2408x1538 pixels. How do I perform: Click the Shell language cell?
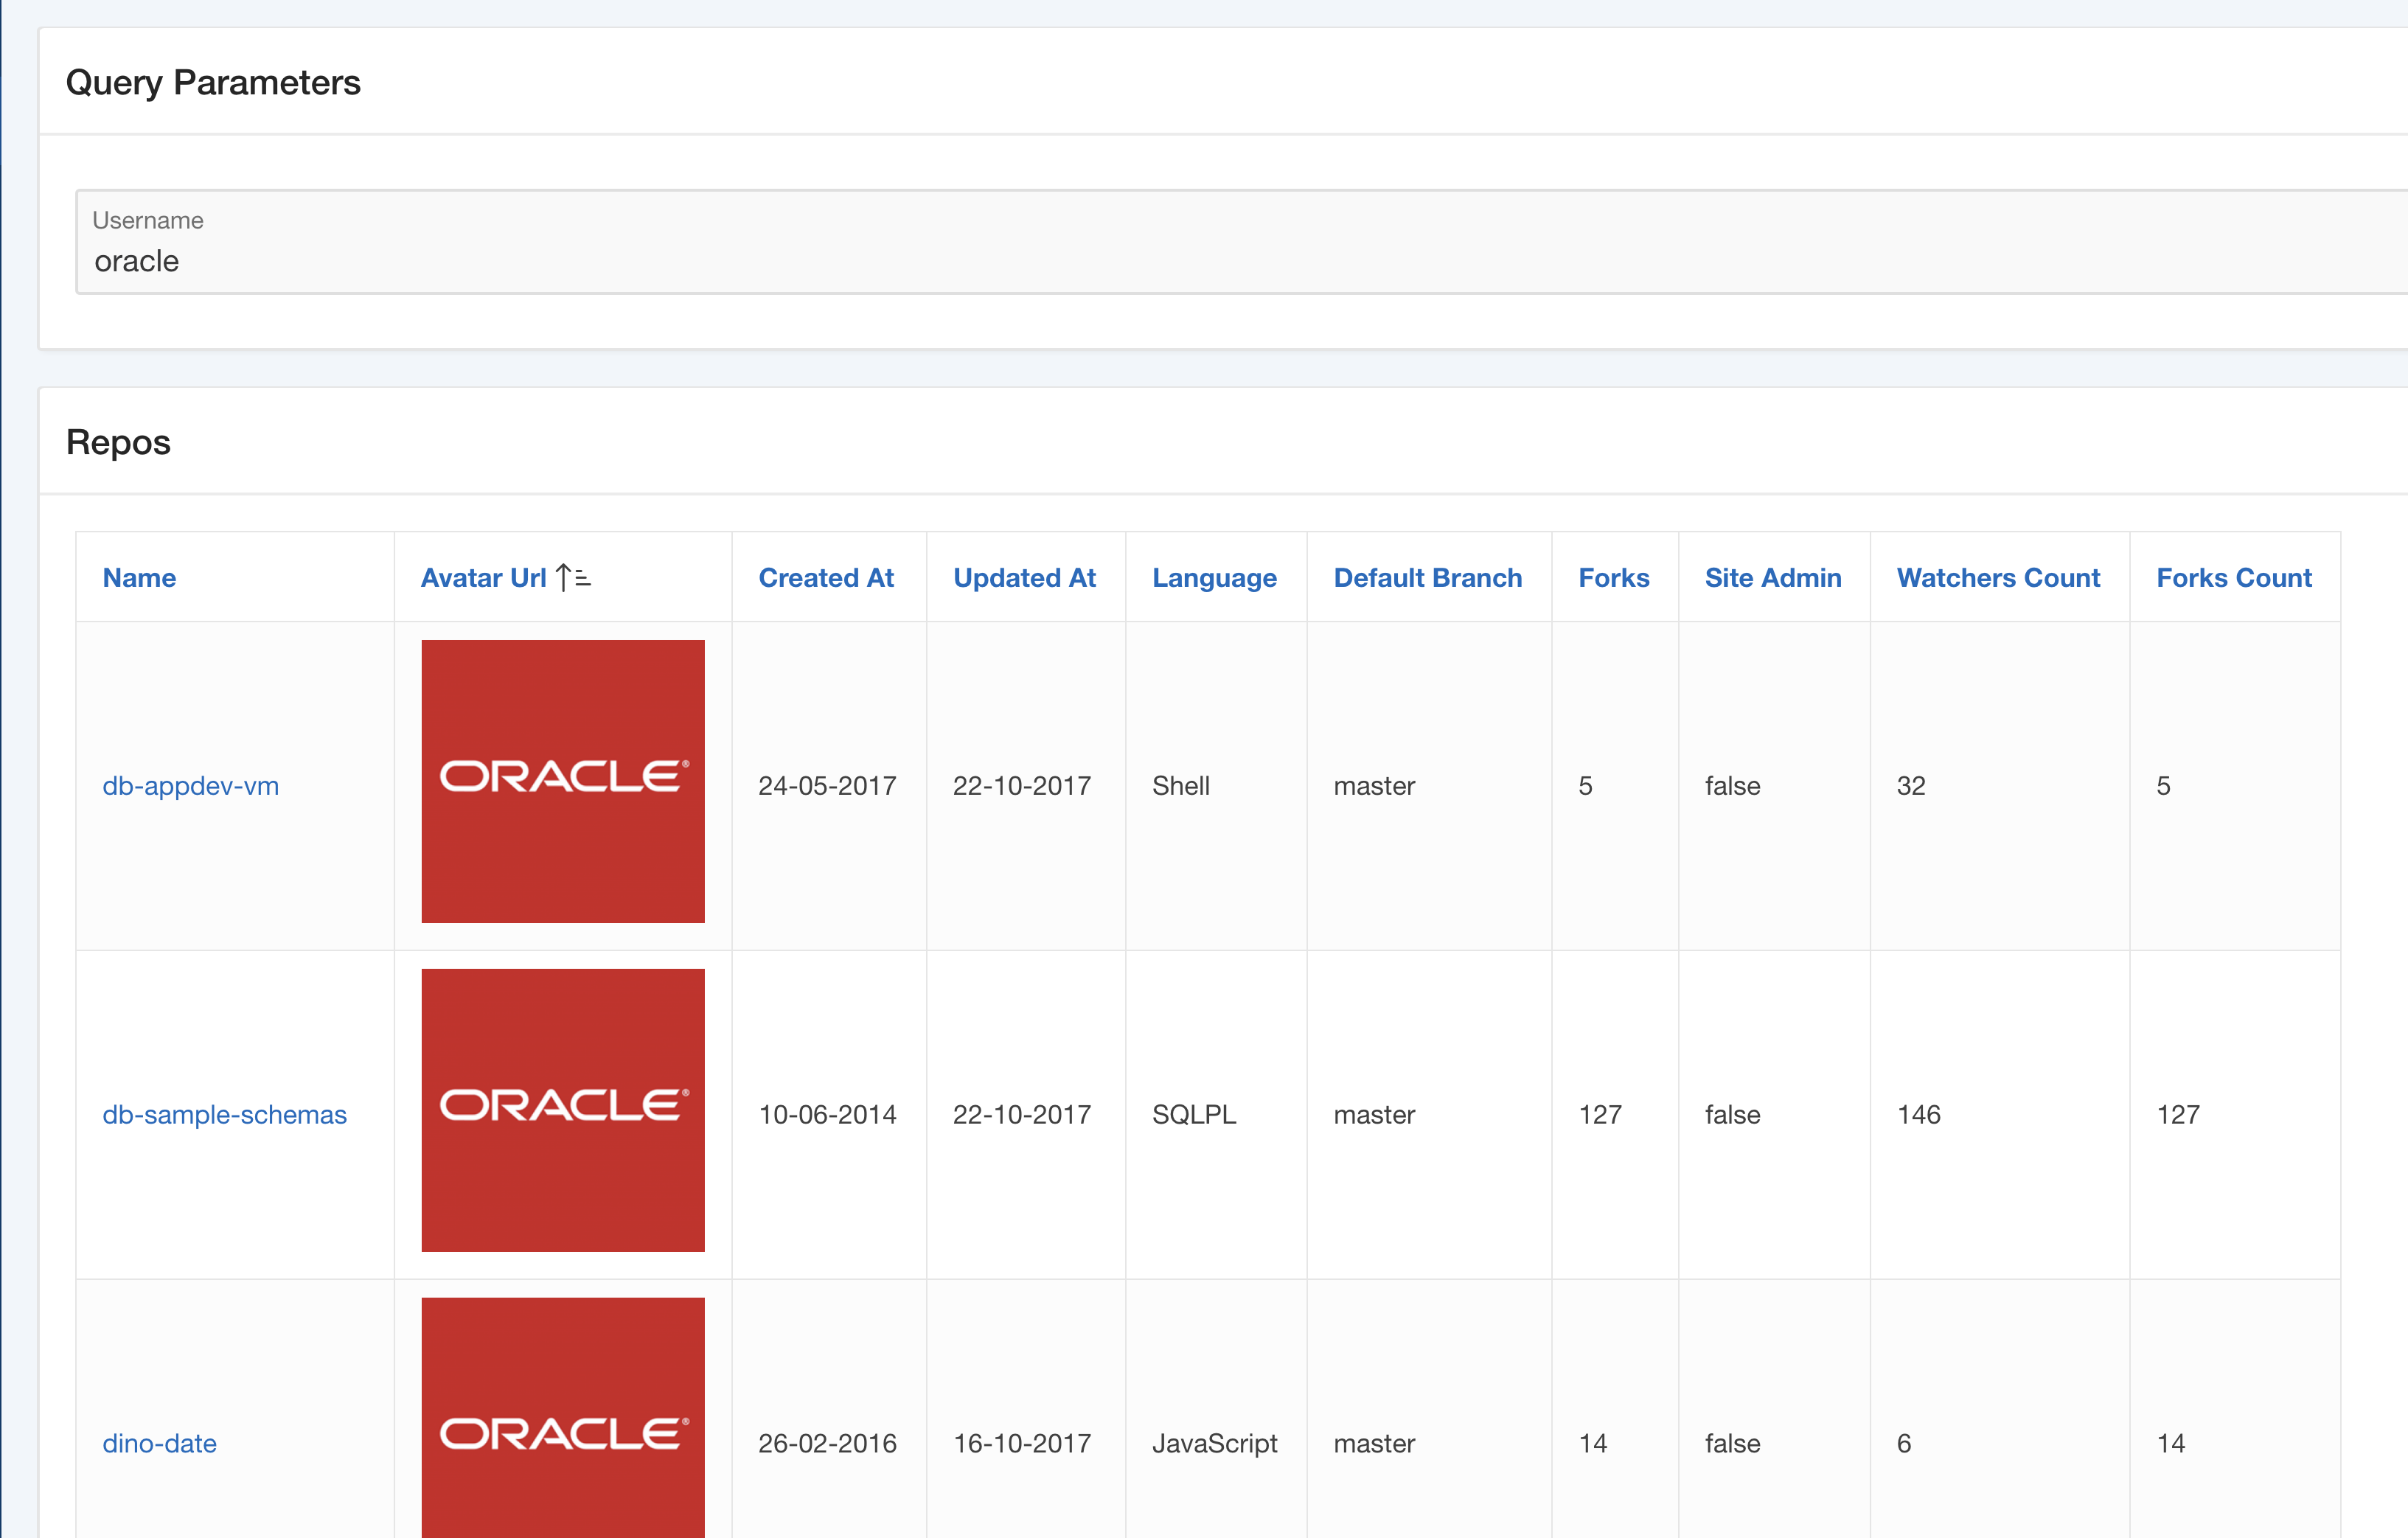[1180, 786]
